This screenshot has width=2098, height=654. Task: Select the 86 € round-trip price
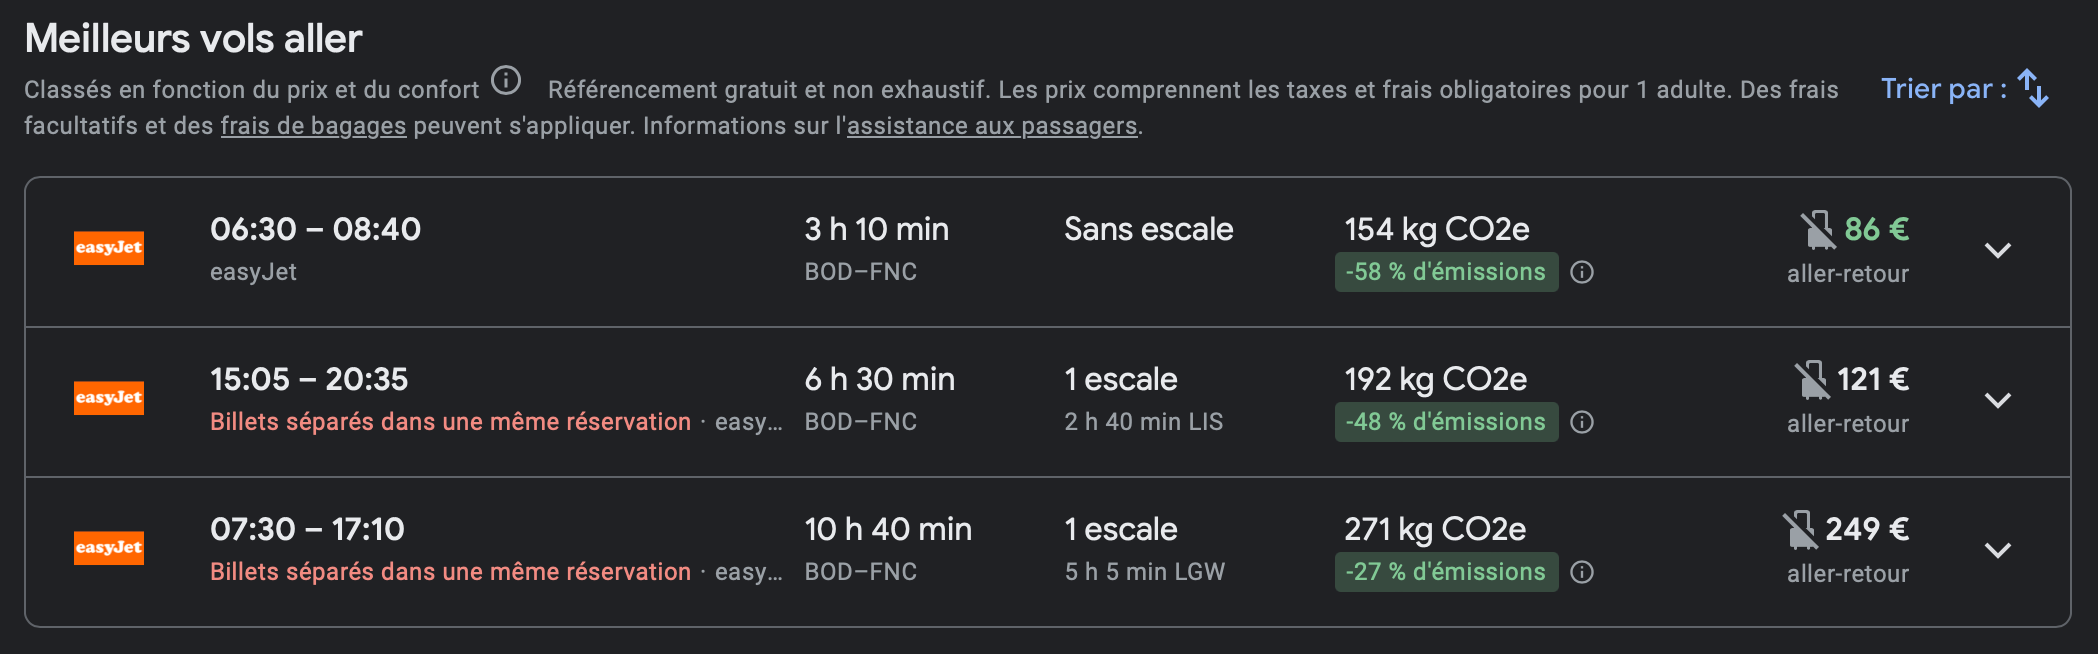tap(1876, 229)
